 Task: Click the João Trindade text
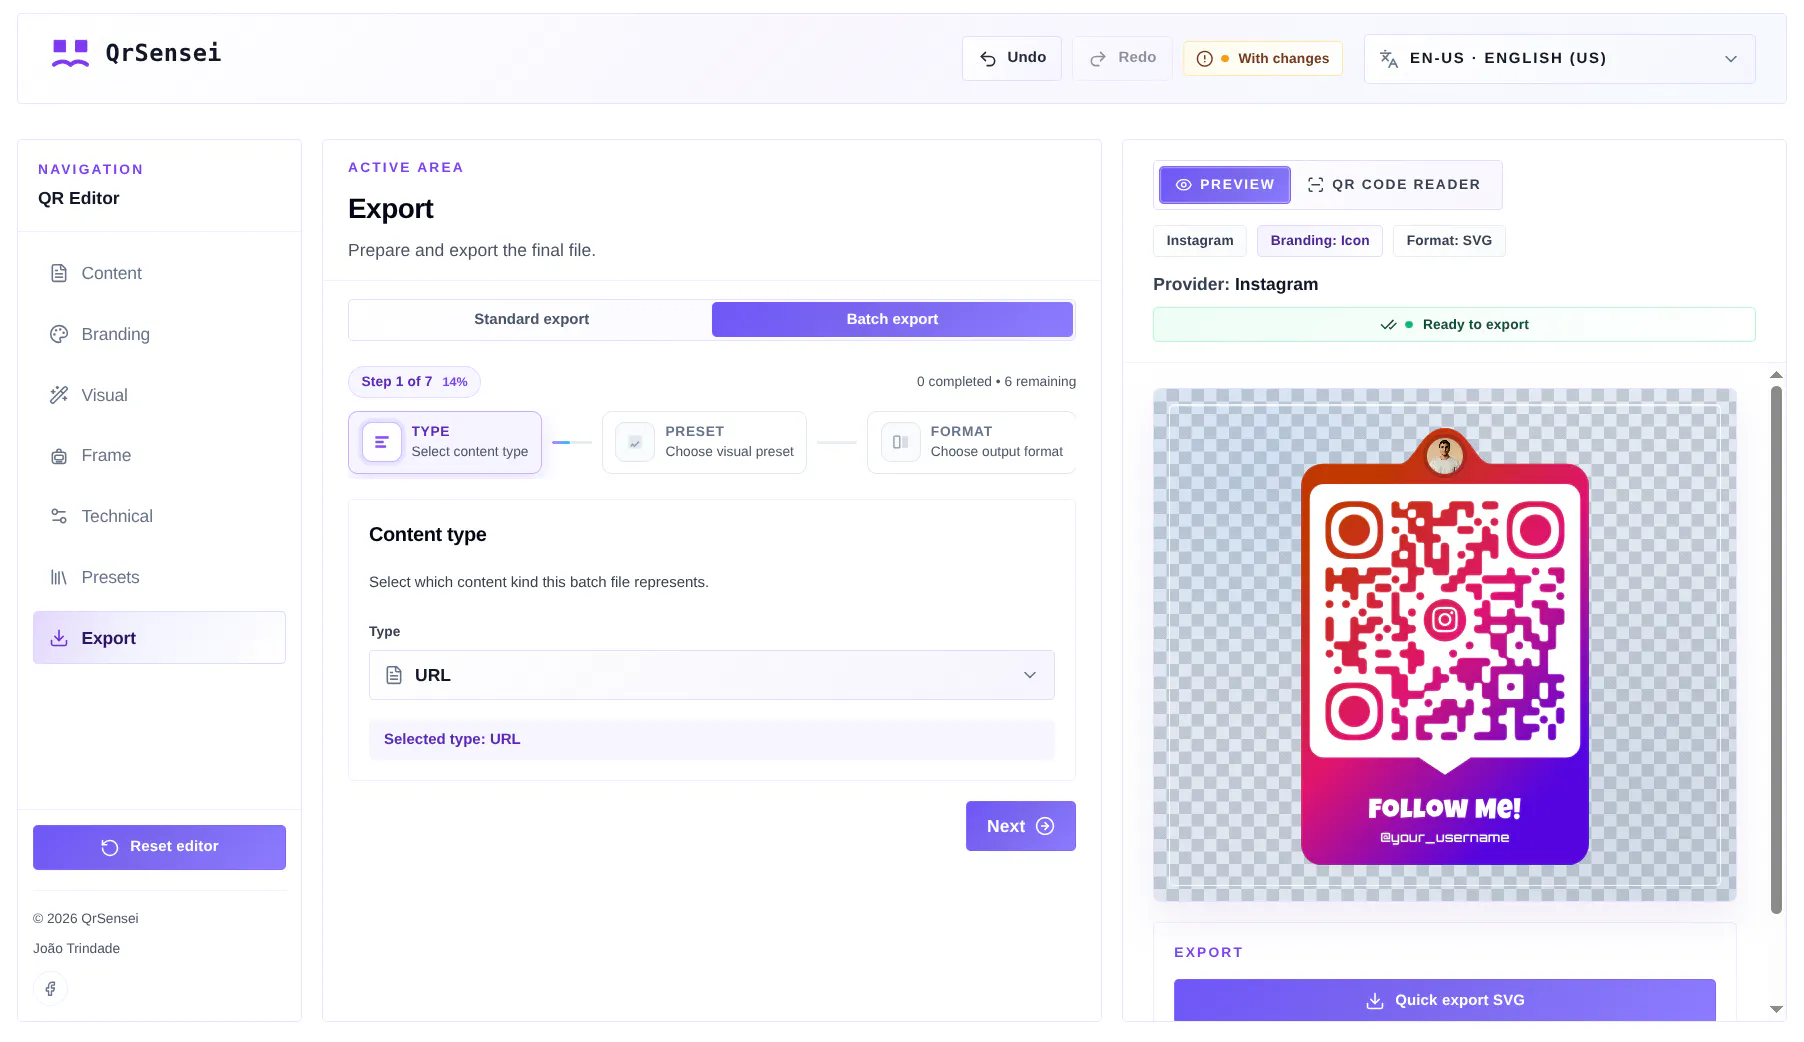pyautogui.click(x=76, y=949)
